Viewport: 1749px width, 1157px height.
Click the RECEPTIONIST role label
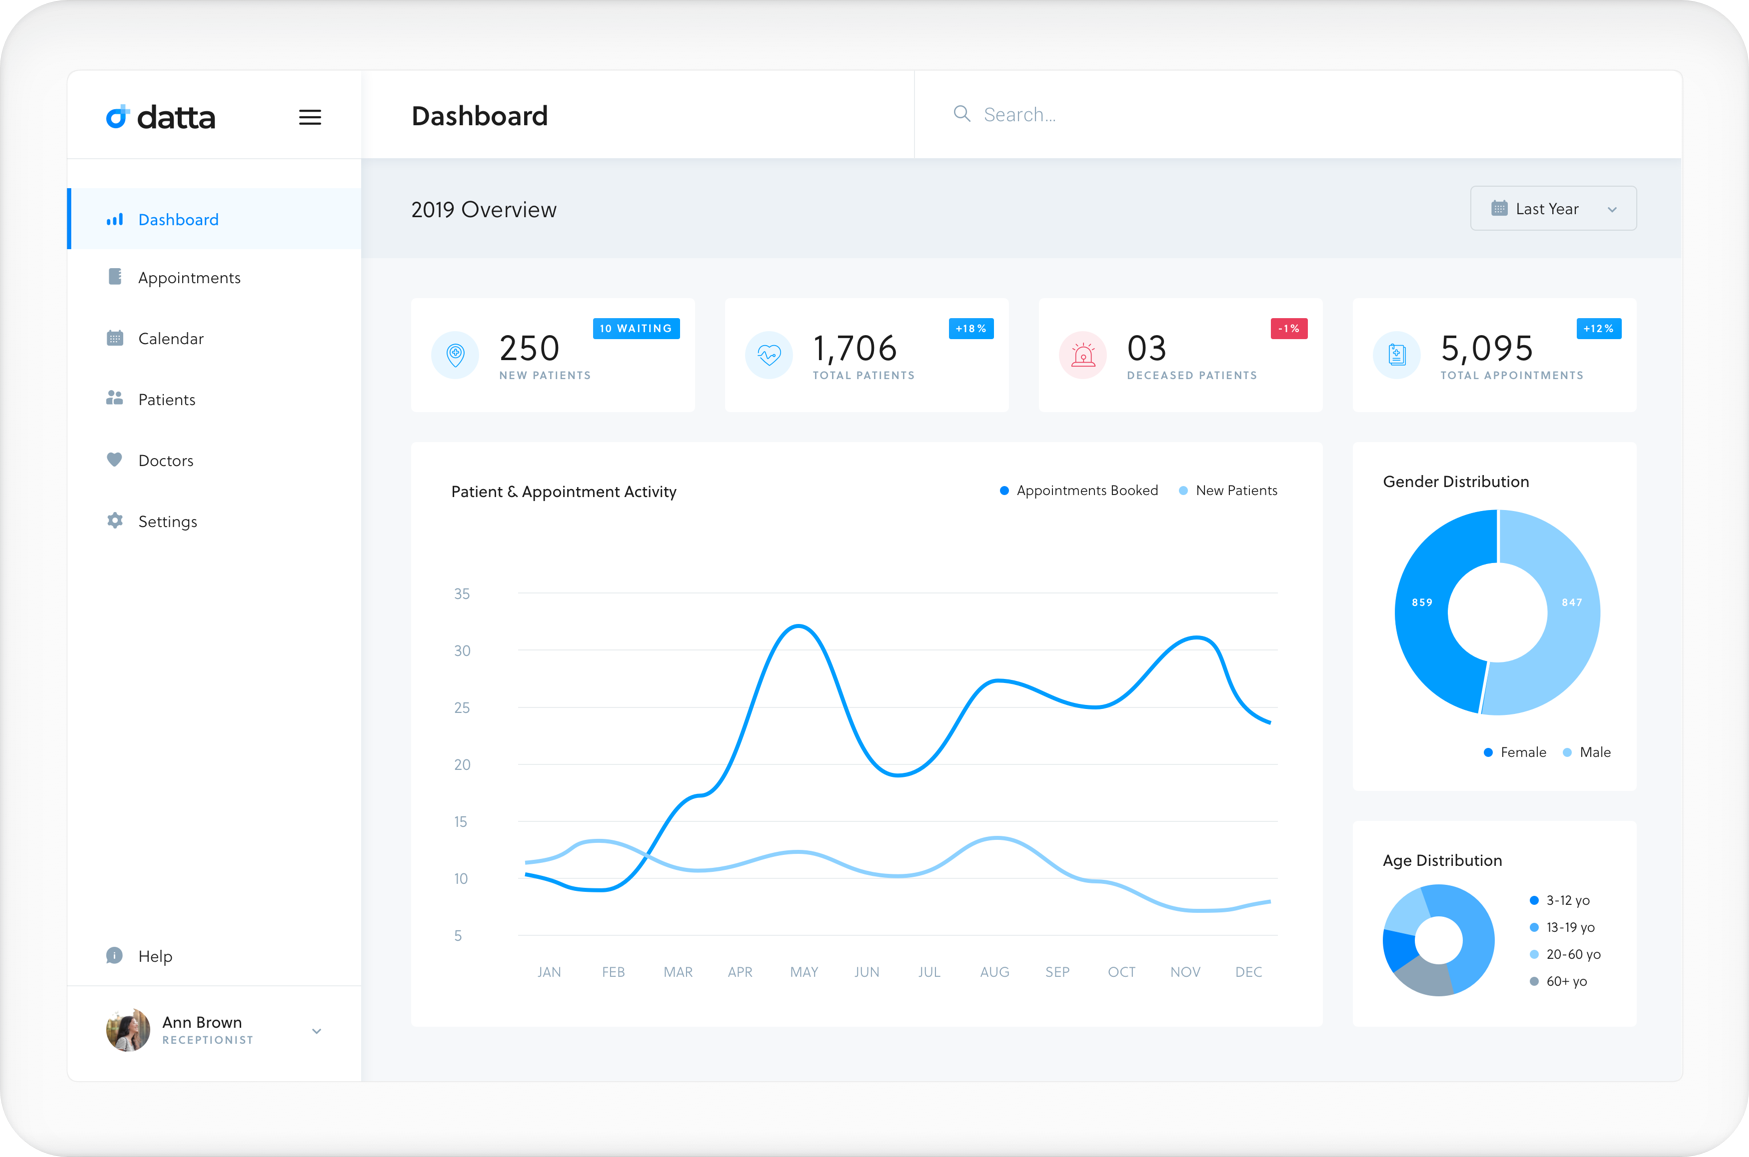[208, 1040]
